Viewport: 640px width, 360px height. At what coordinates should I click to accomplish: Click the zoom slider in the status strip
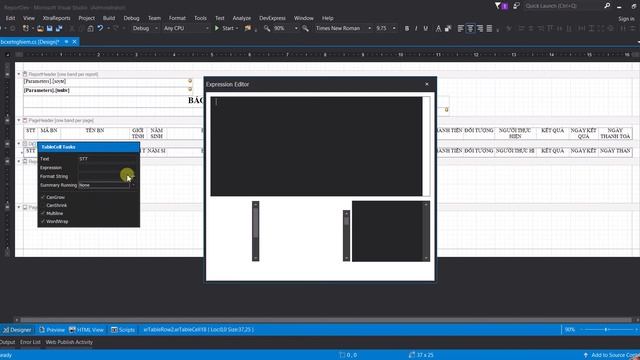[608, 329]
